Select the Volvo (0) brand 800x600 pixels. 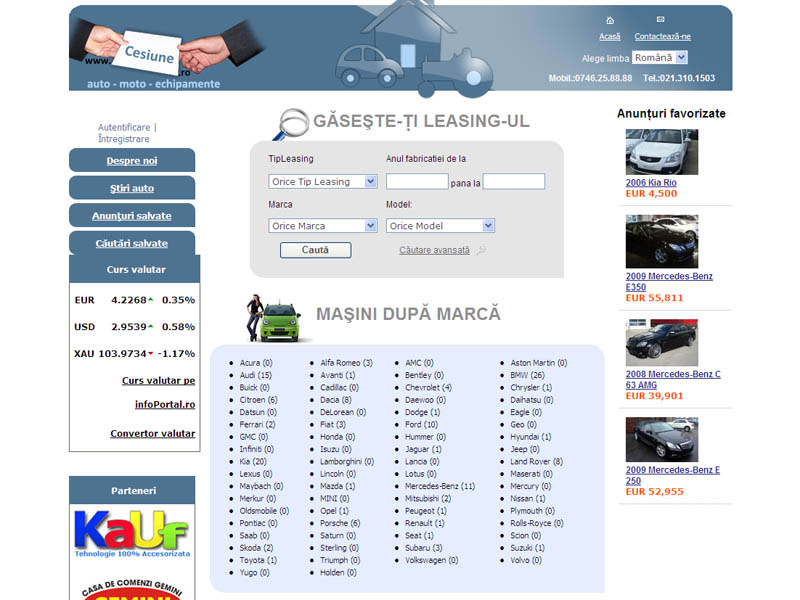coord(526,560)
